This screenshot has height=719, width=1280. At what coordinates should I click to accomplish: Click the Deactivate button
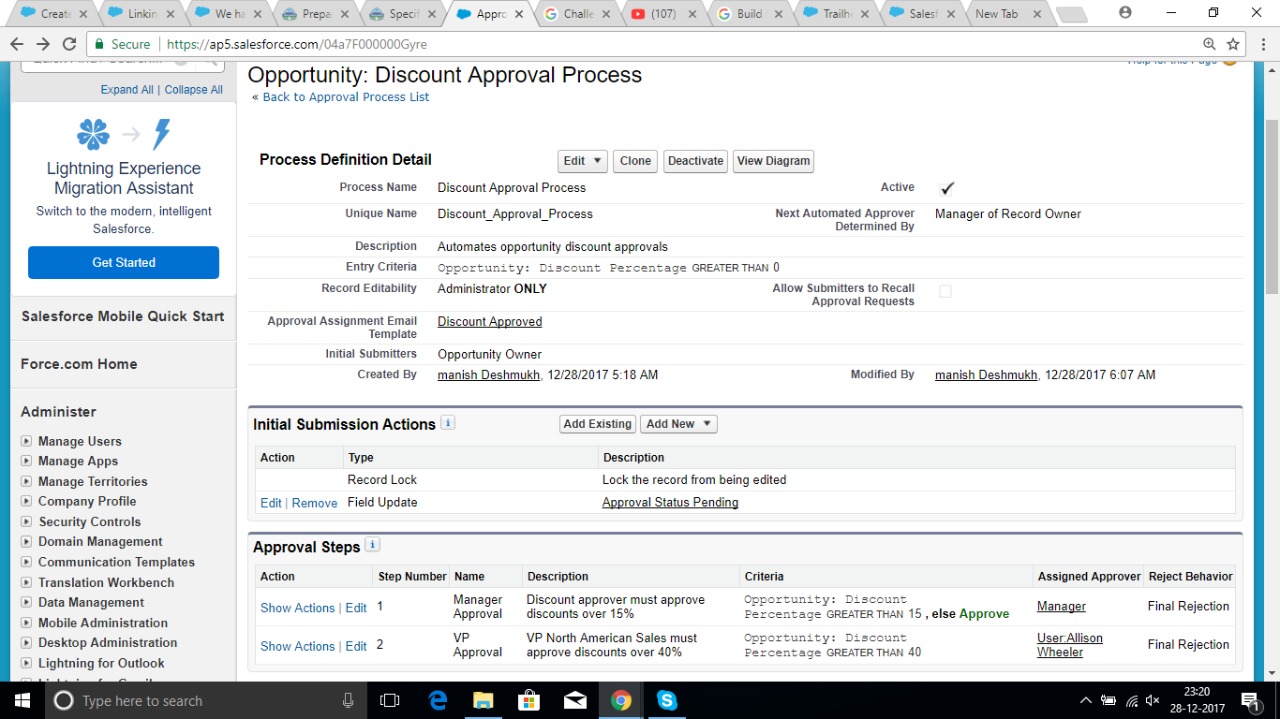coord(695,161)
